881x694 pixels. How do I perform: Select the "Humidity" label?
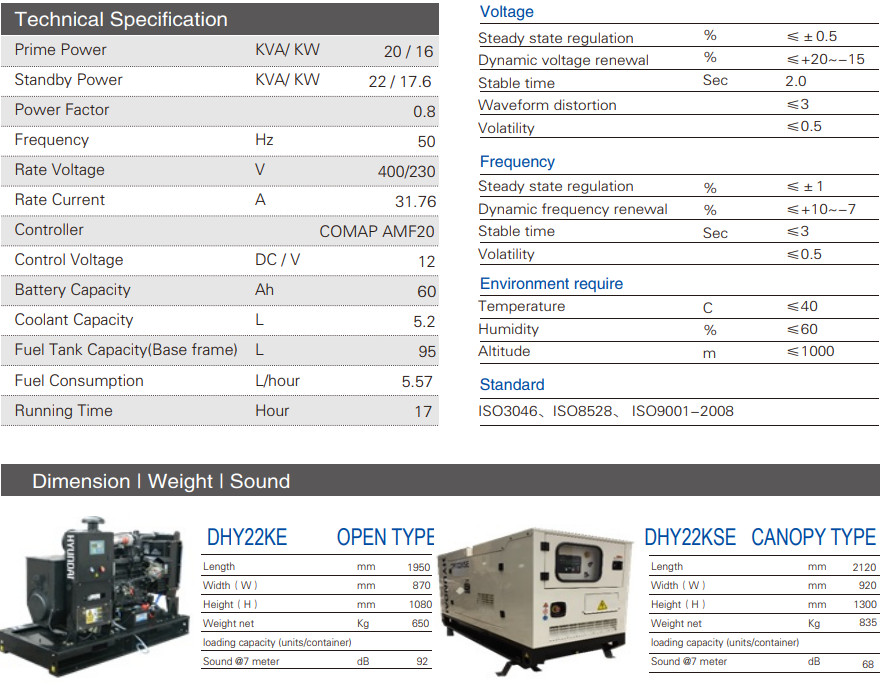[x=508, y=329]
